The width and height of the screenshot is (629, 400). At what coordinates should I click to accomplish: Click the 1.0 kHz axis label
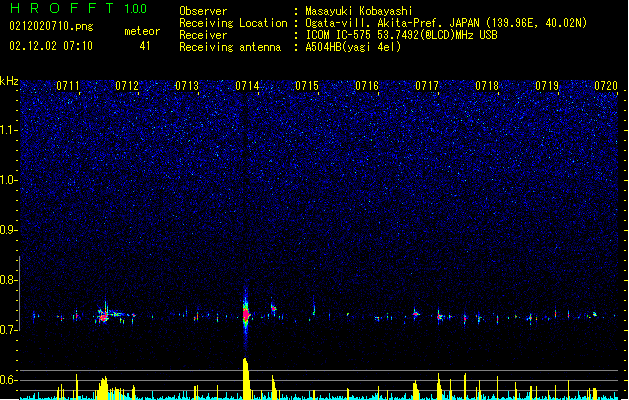[x=8, y=180]
